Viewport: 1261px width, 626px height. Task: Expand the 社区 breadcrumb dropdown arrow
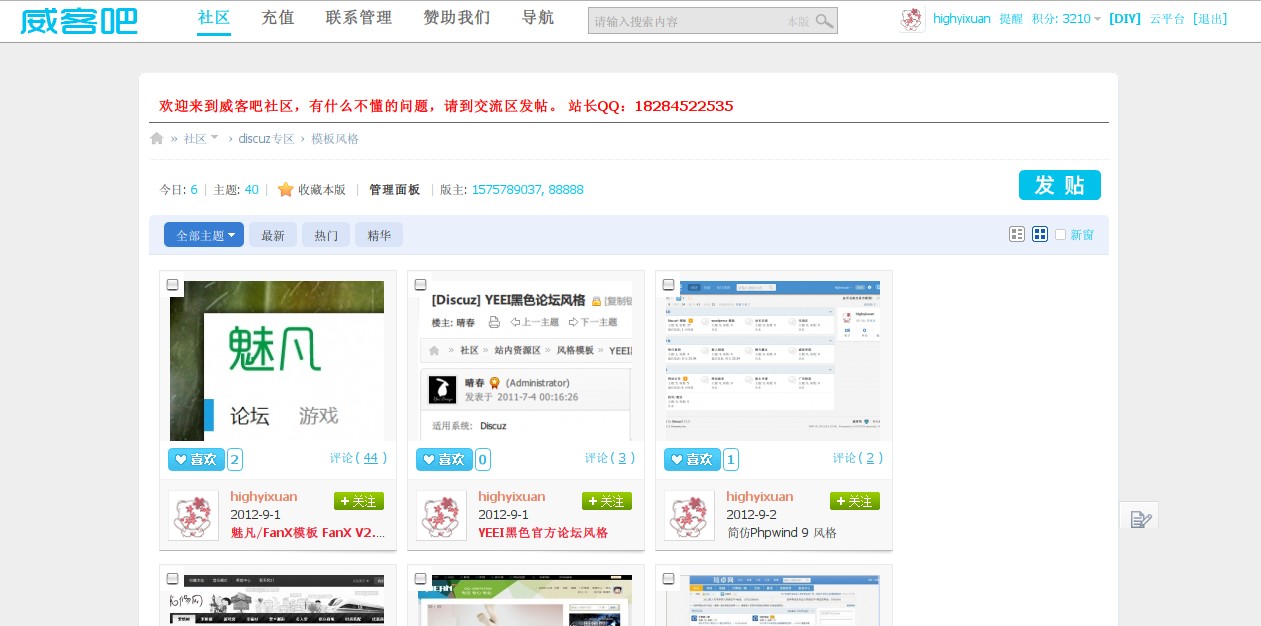point(214,137)
